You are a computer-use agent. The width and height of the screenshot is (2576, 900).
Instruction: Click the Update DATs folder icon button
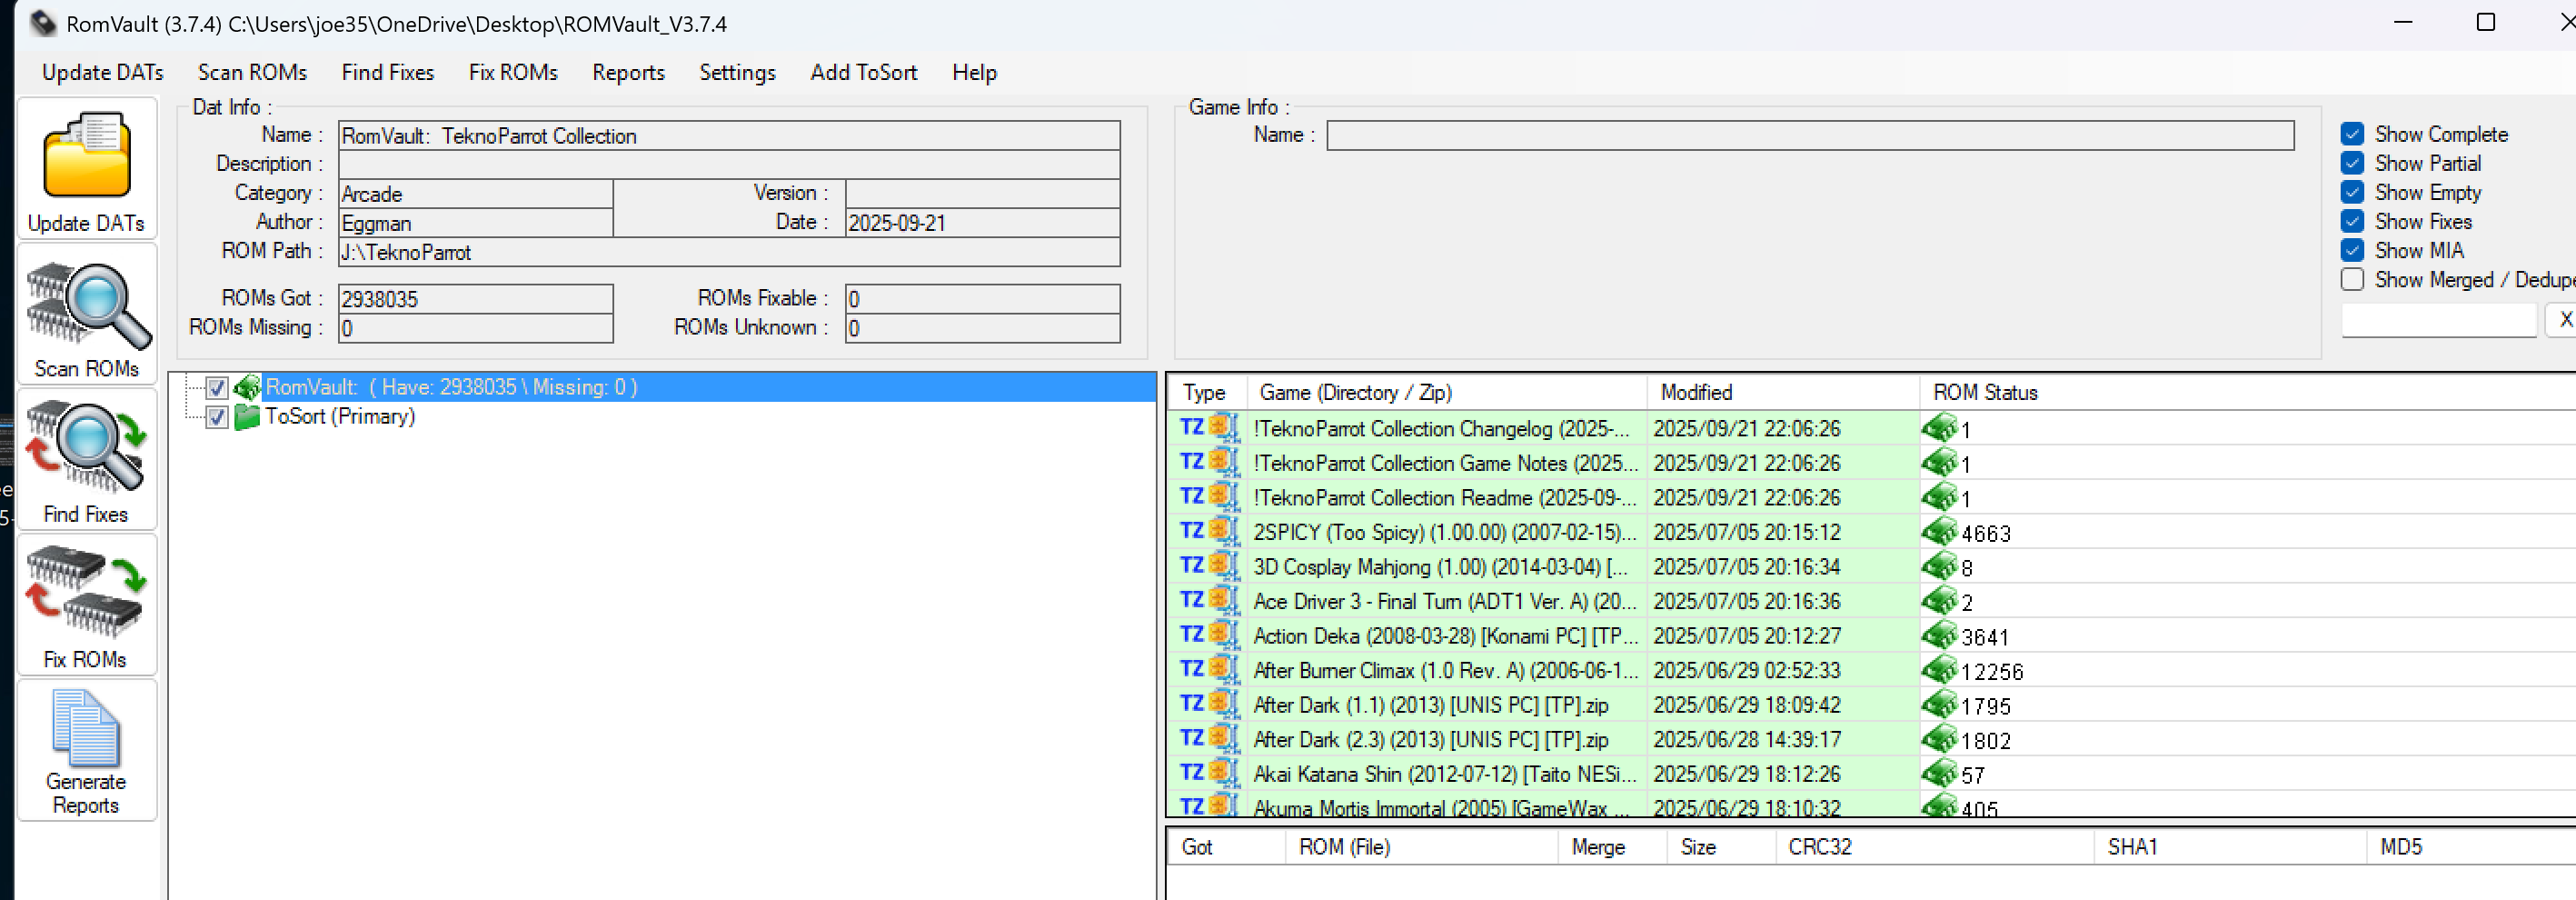[x=87, y=169]
